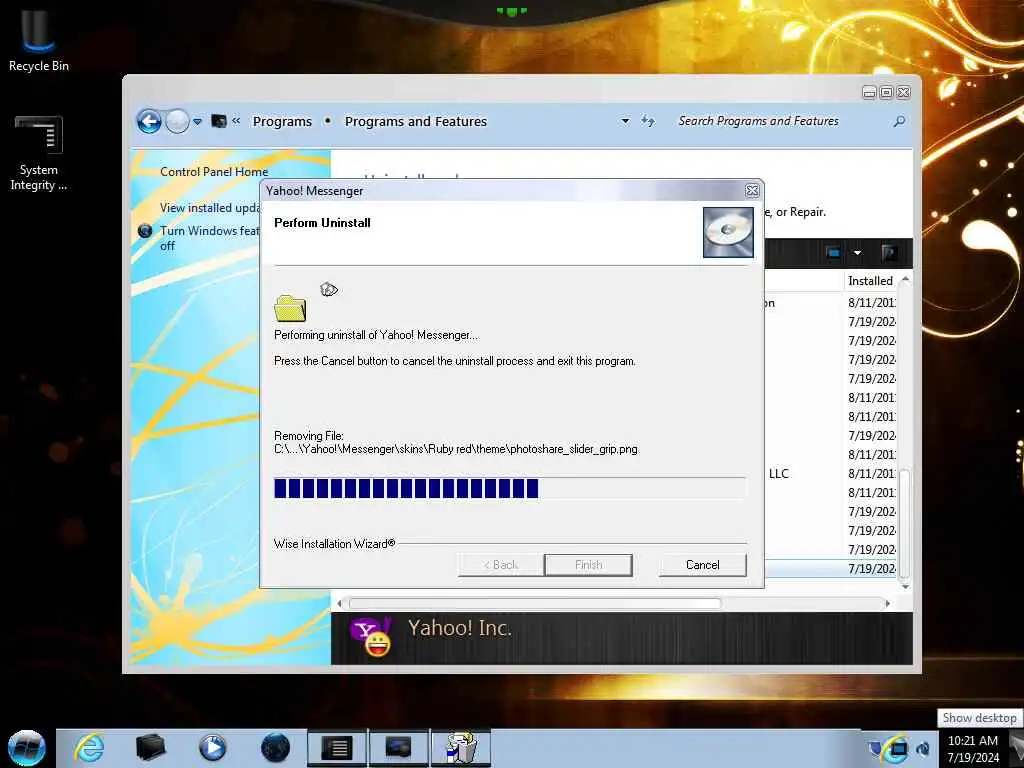
Task: Click the yellow folder icon in dialog
Action: pyautogui.click(x=290, y=308)
